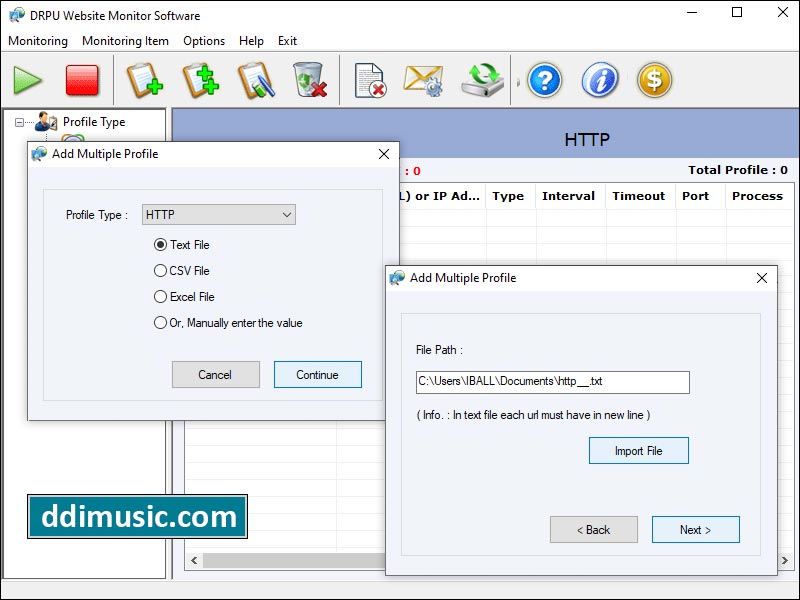Click the Import File button

click(638, 450)
